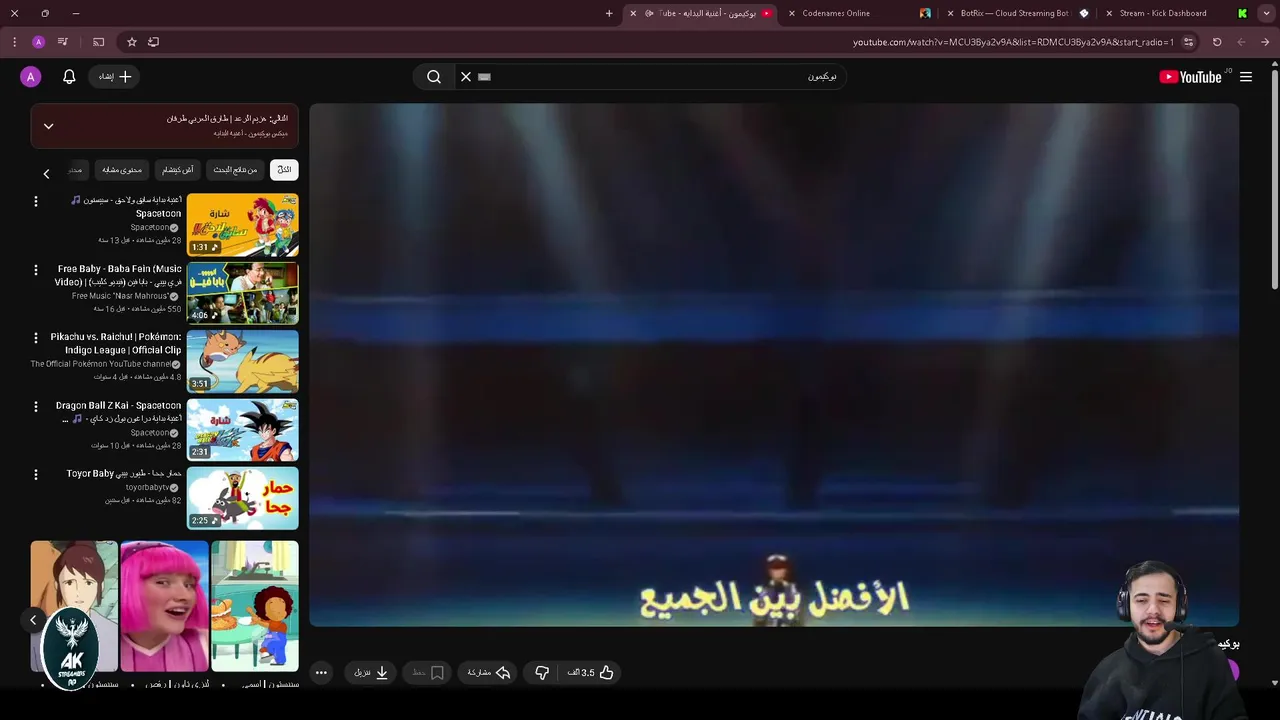Screen dimensions: 1280x720
Task: Open the Baba Fein video thumbnail
Action: [x=243, y=293]
